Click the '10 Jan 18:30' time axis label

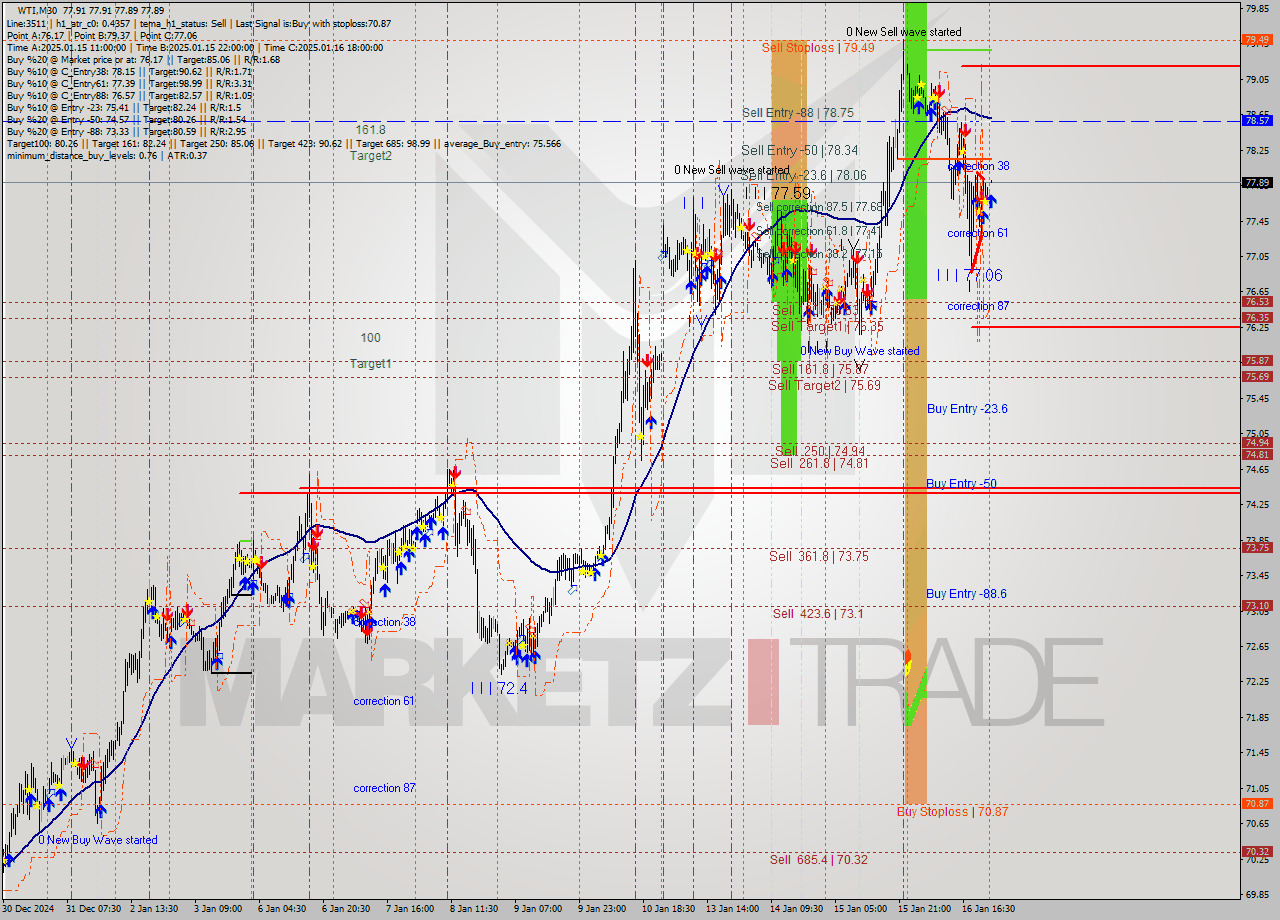[x=670, y=909]
